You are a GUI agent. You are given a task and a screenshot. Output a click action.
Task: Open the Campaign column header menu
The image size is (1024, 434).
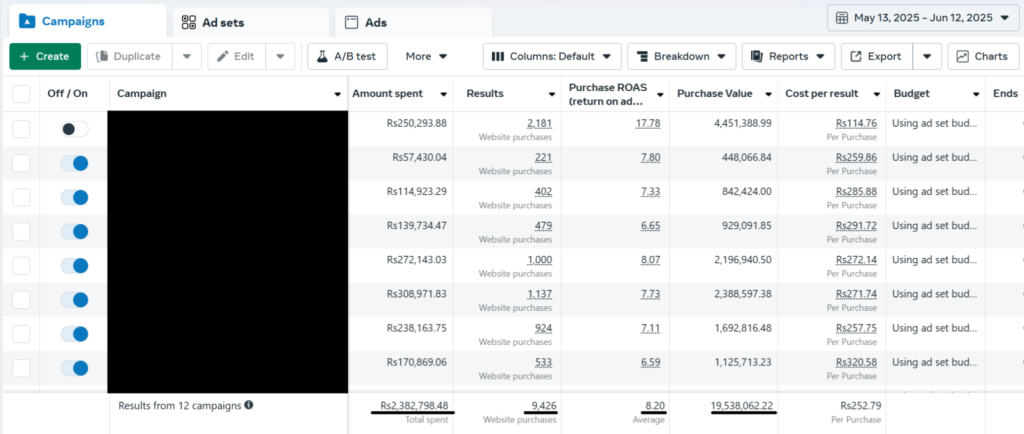pyautogui.click(x=338, y=95)
